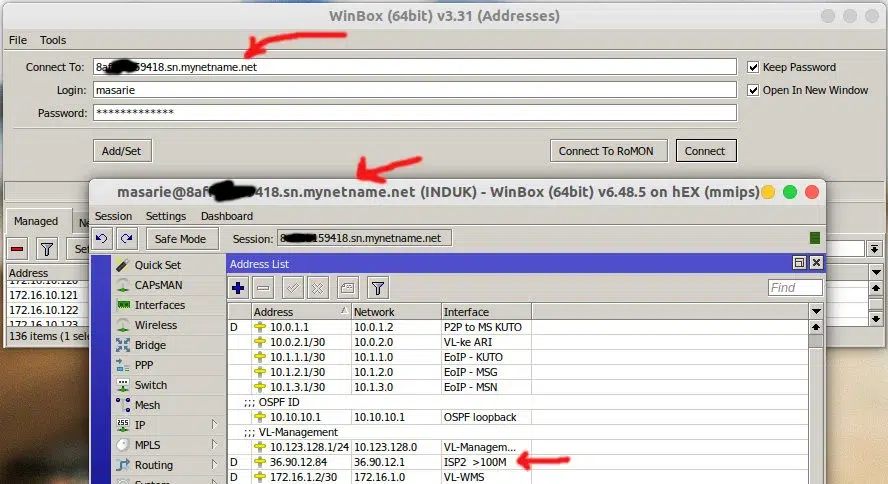Click the Connect button
Image resolution: width=888 pixels, height=484 pixels.
click(x=705, y=151)
